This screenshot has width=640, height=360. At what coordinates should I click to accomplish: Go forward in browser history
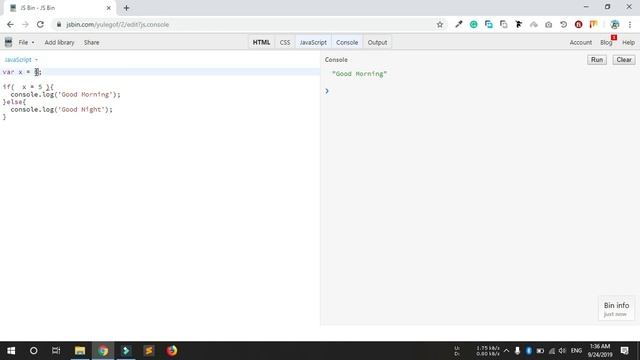tap(25, 24)
